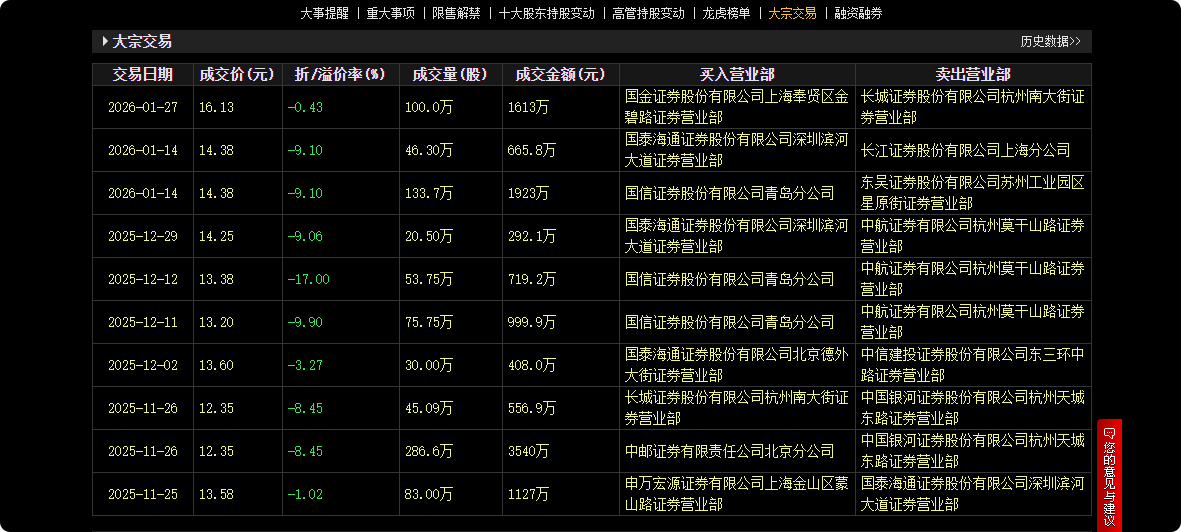Select the date cell 2026-01-27
This screenshot has width=1181, height=532.
(x=142, y=107)
